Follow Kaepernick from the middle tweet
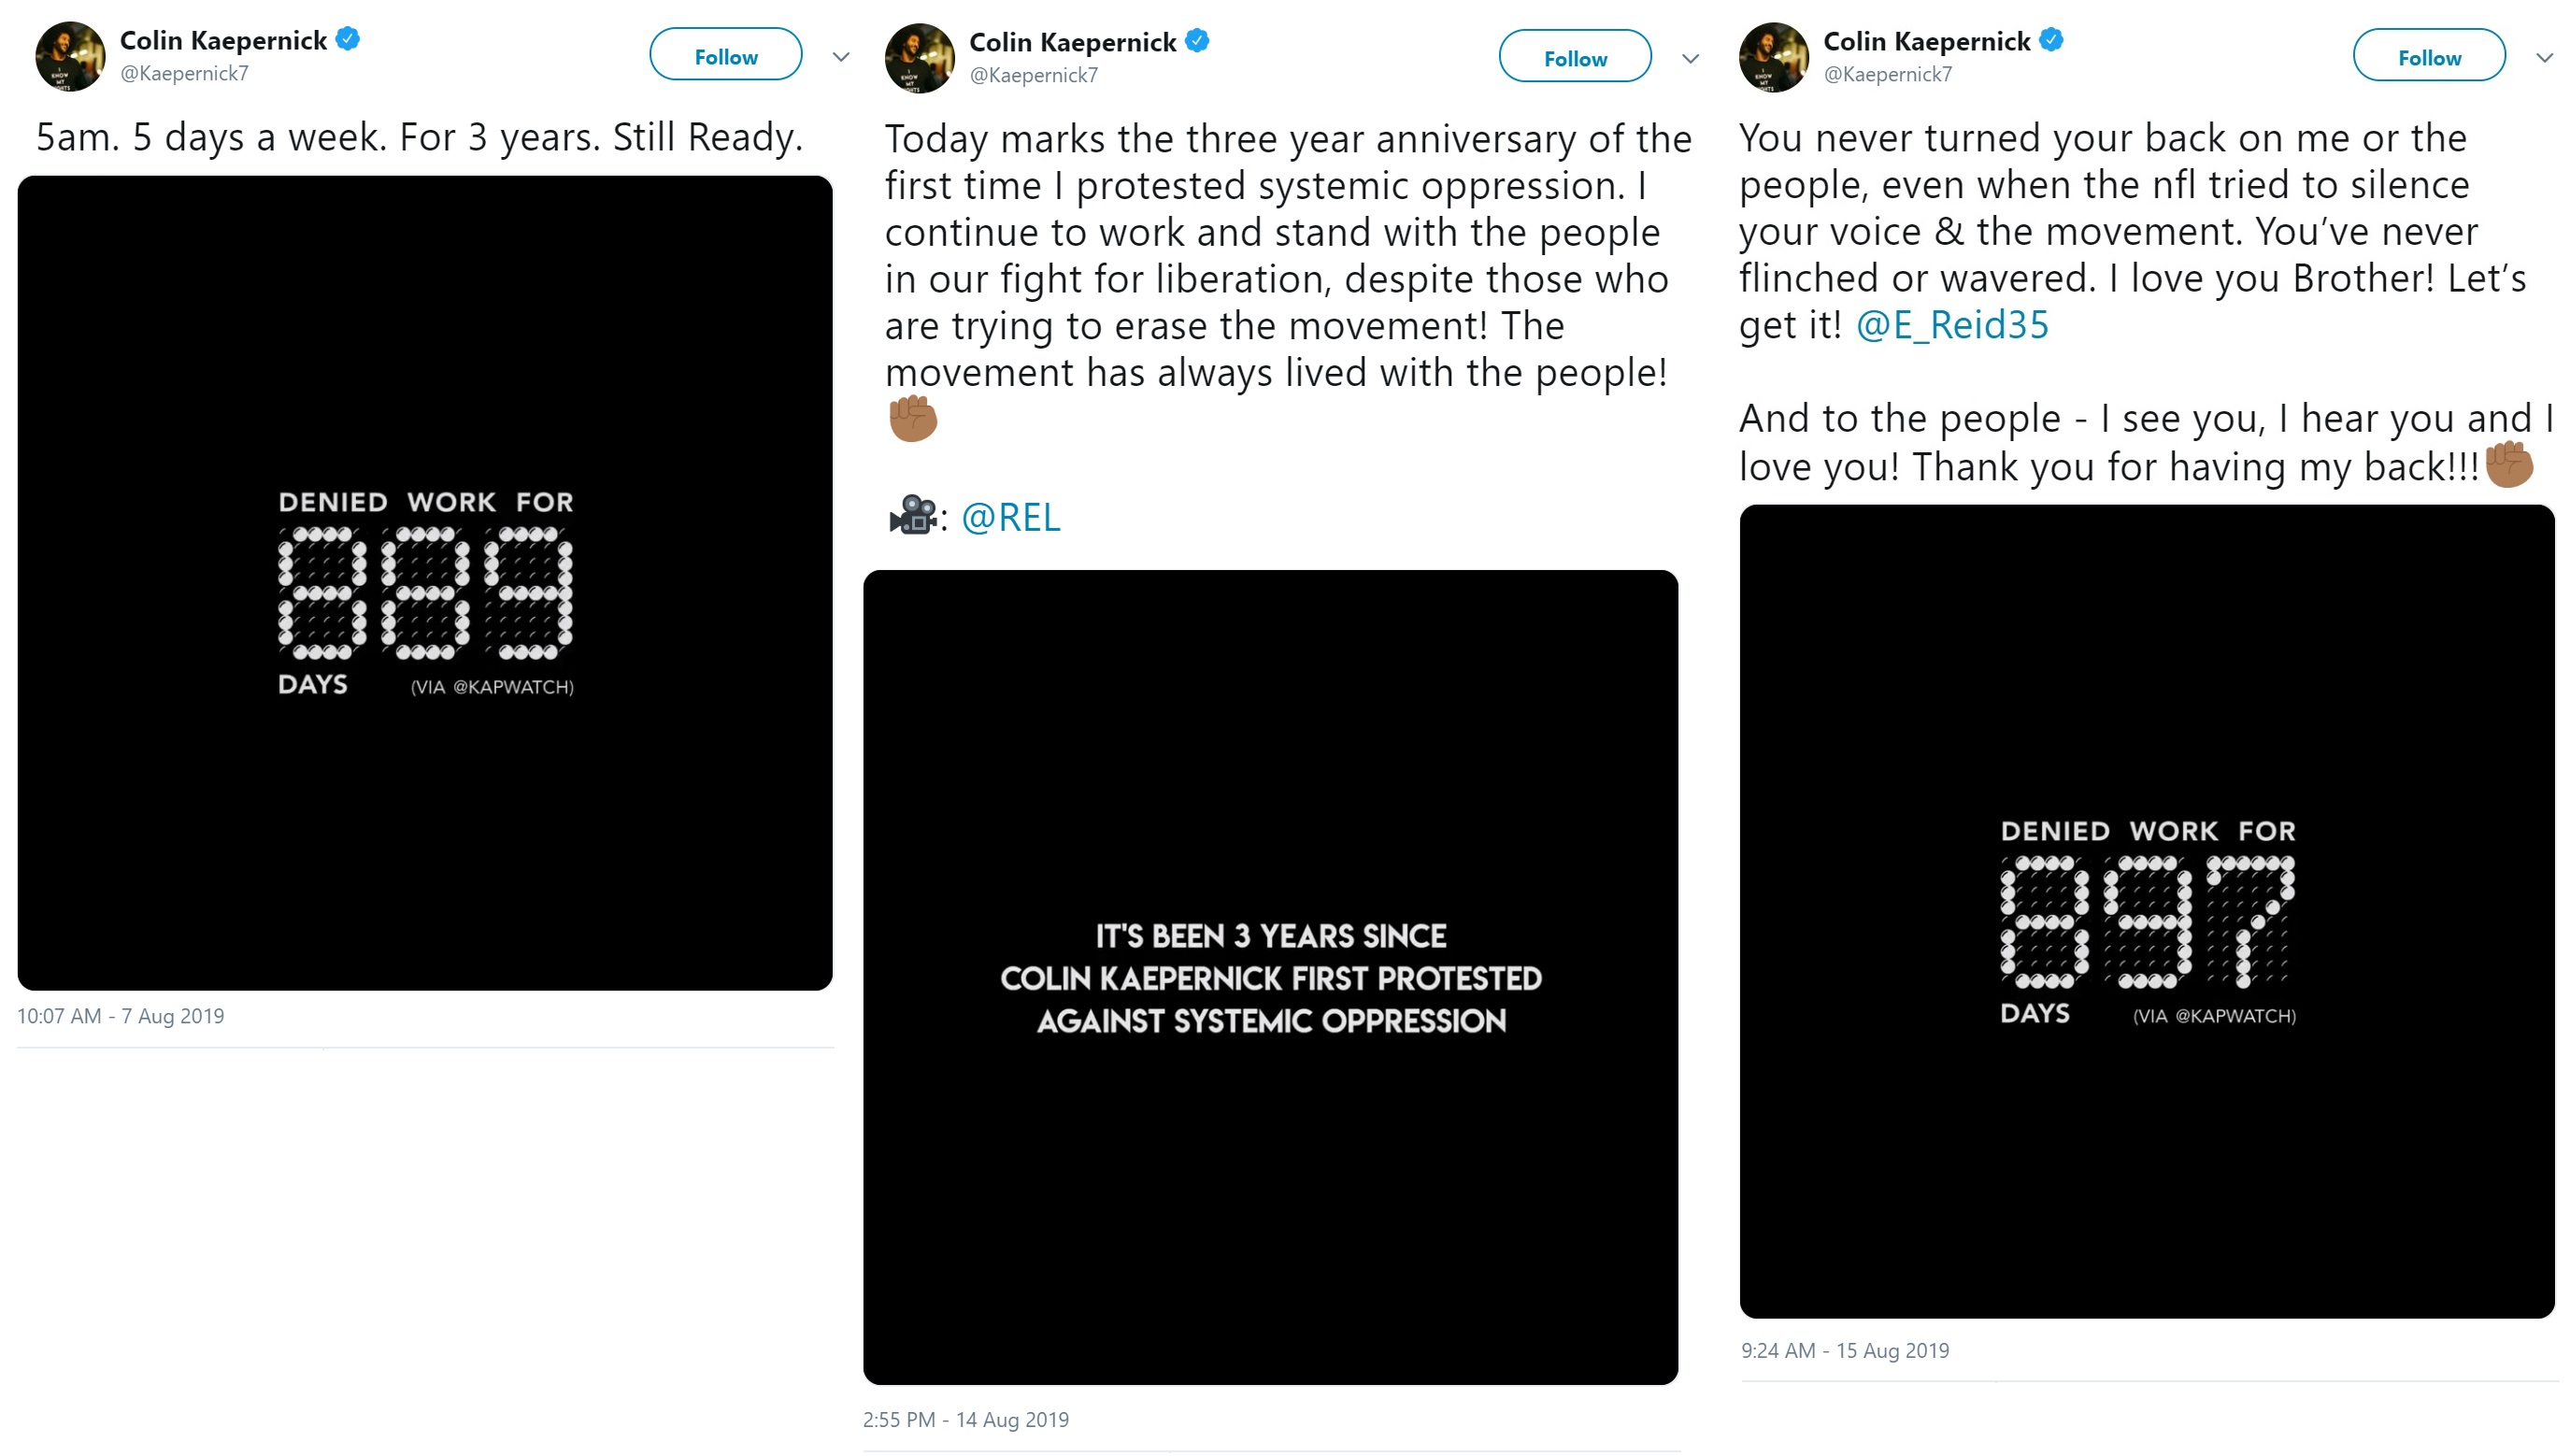 pos(1574,58)
